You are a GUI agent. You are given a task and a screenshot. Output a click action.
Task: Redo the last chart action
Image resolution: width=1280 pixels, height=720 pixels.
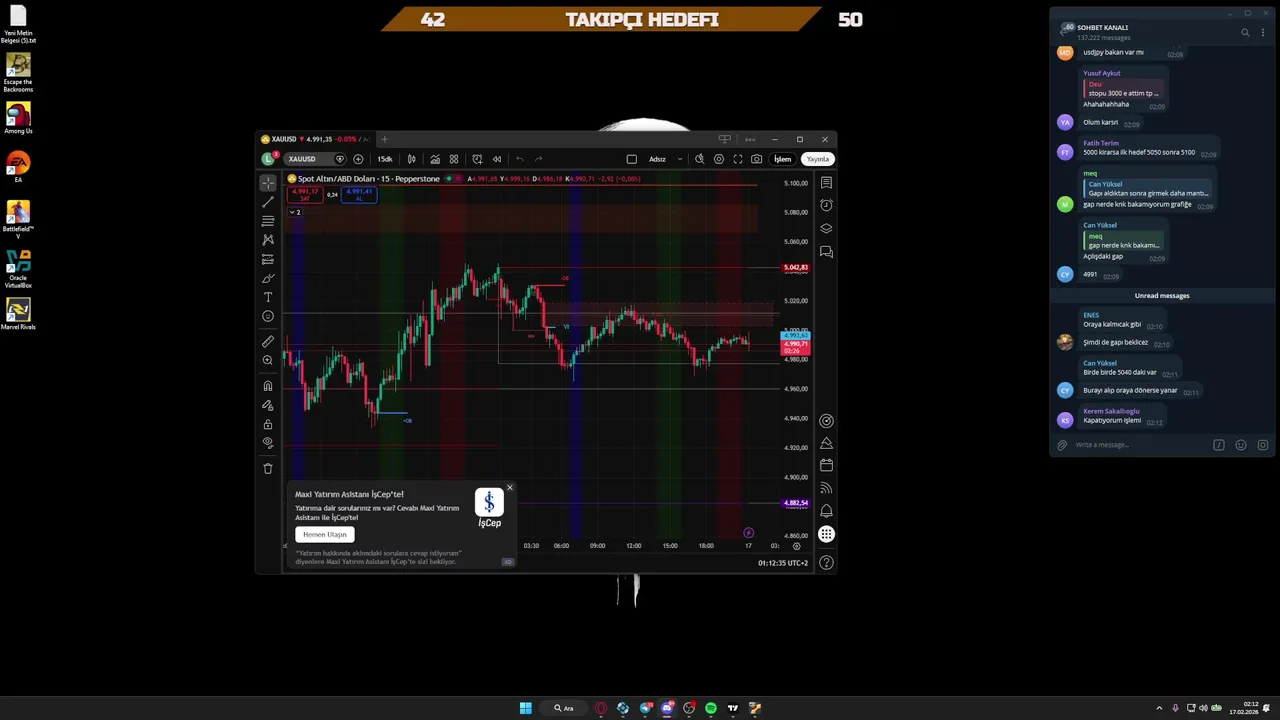538,159
